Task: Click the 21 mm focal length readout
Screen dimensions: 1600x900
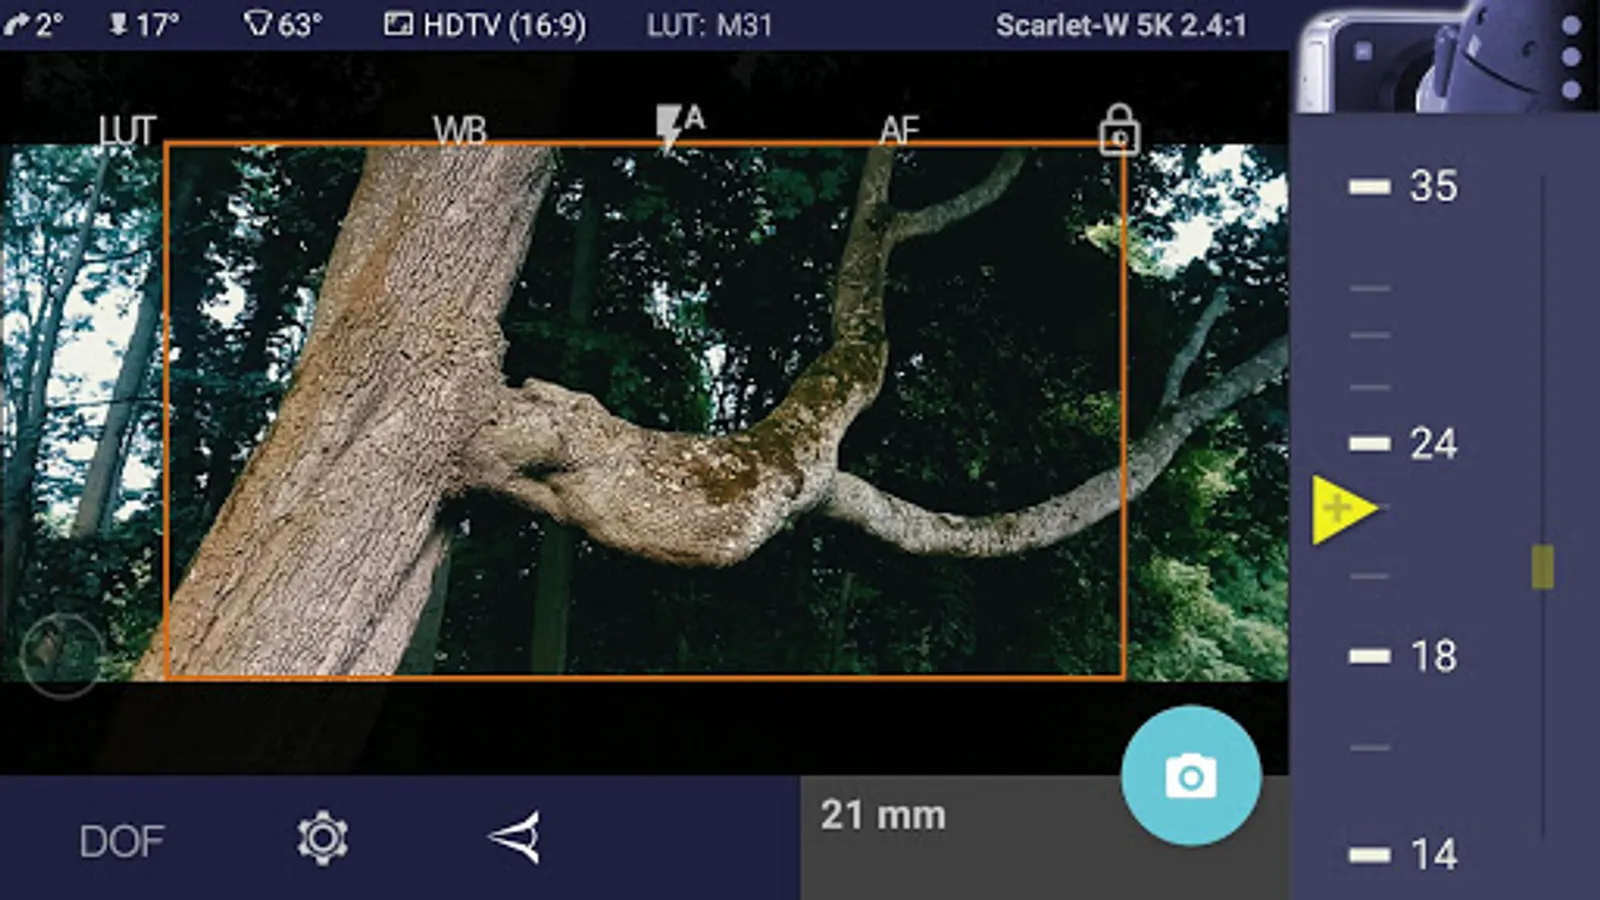Action: point(883,815)
